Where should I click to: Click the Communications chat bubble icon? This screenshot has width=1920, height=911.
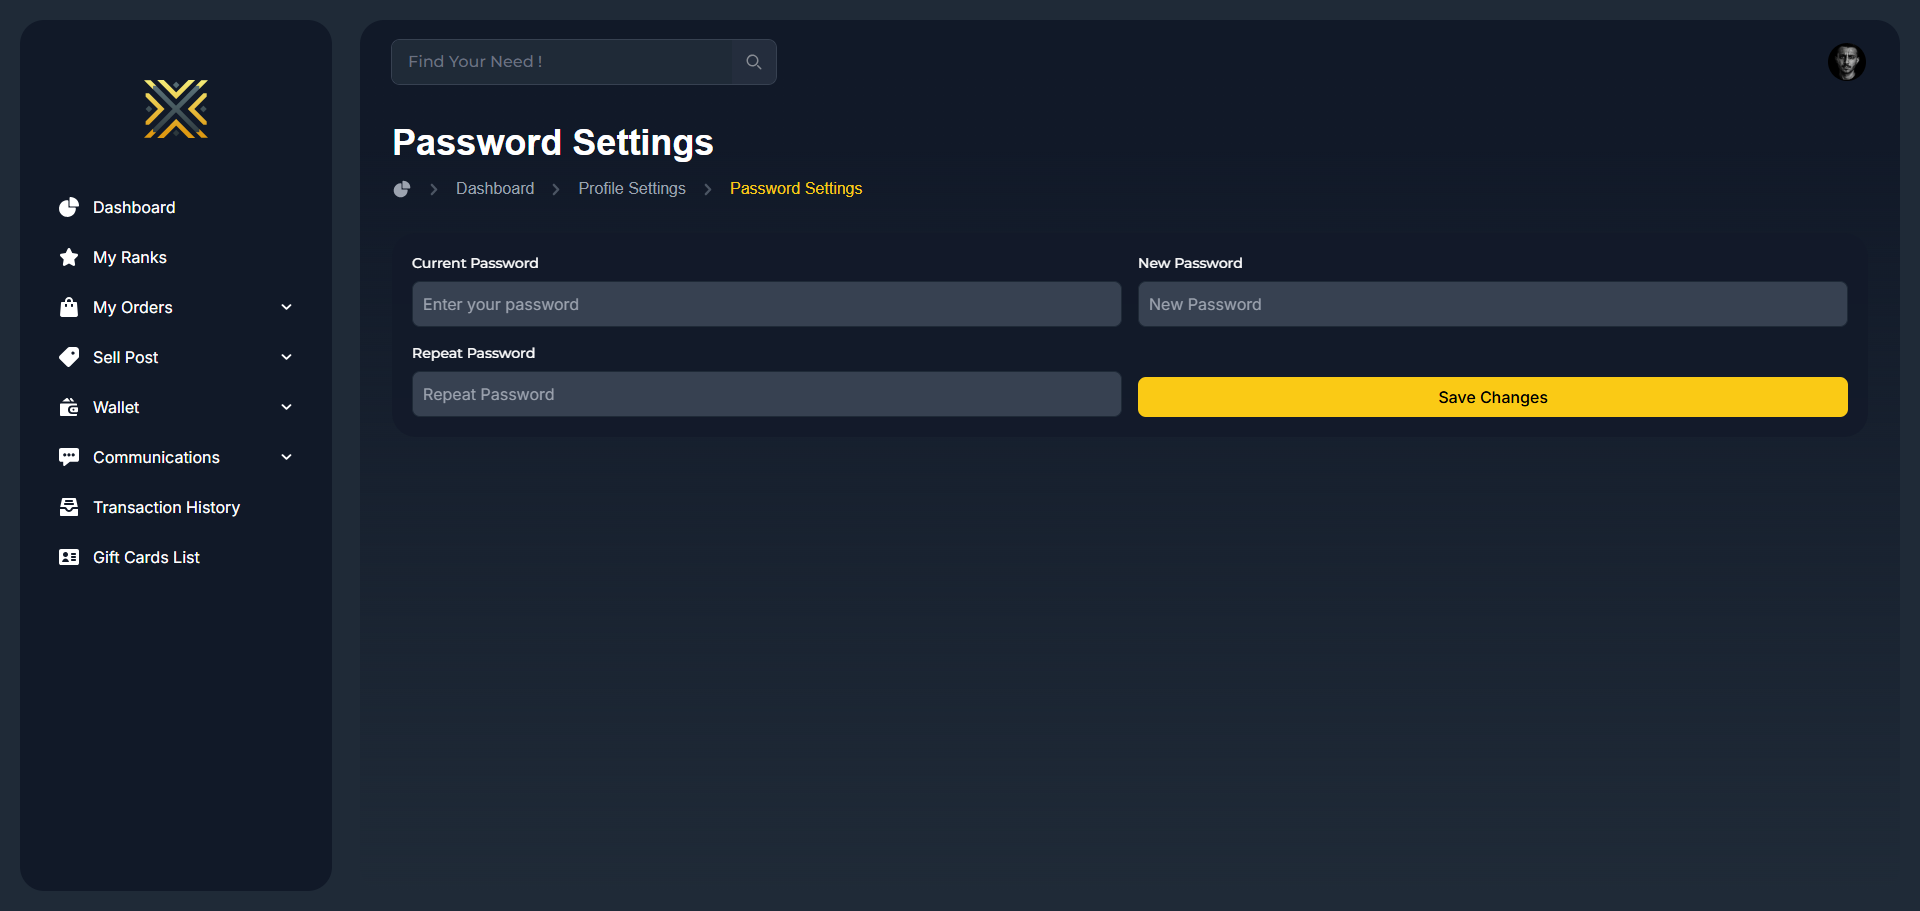click(69, 457)
